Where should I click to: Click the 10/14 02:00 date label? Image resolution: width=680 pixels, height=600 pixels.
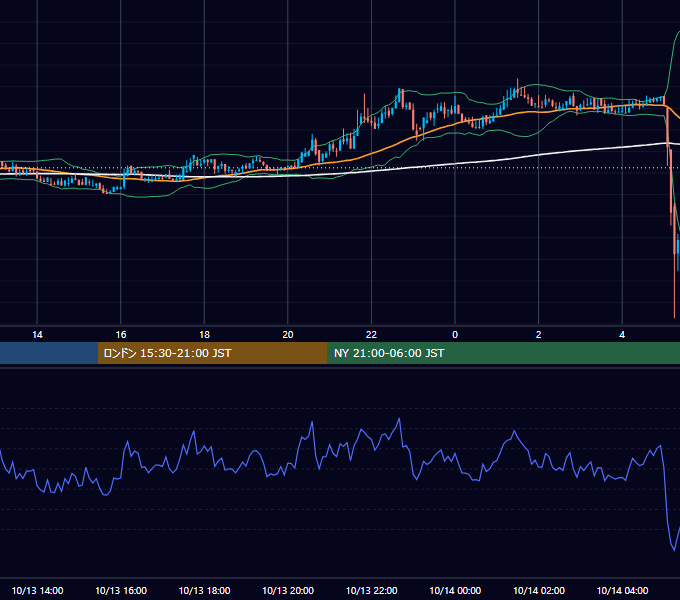[x=539, y=590]
